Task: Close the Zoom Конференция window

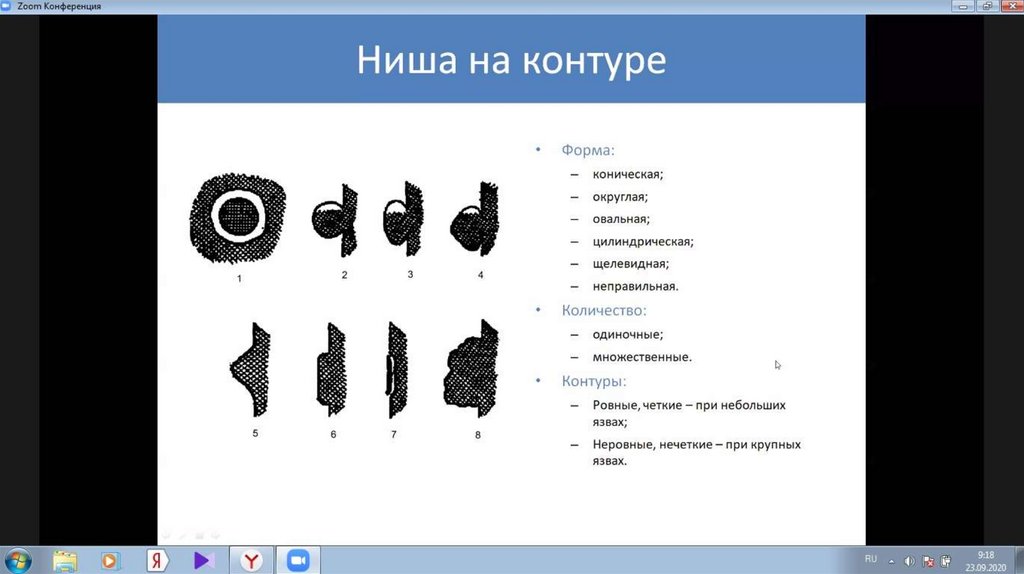Action: coord(1011,6)
